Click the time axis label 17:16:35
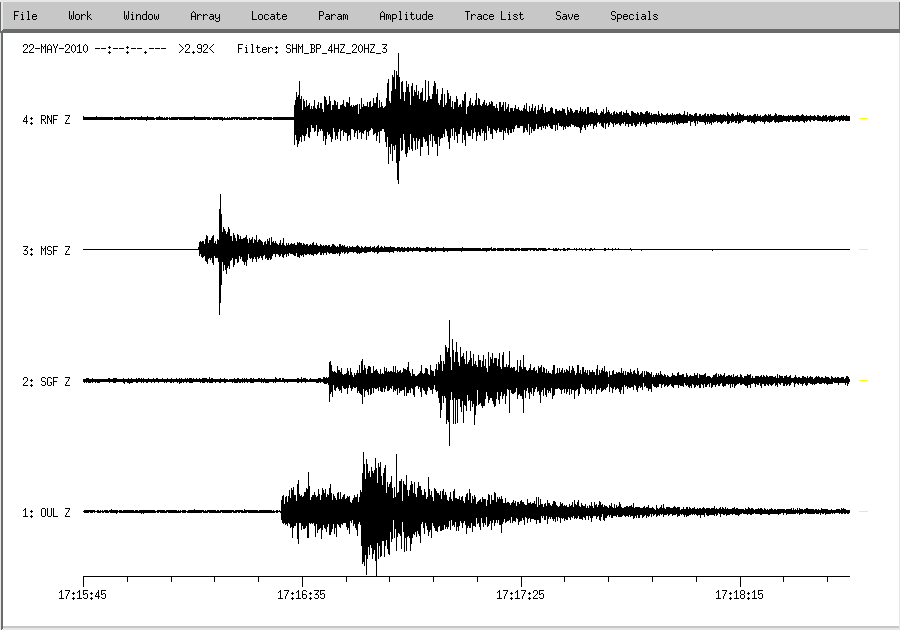Viewport: 900px width, 630px height. pyautogui.click(x=301, y=594)
